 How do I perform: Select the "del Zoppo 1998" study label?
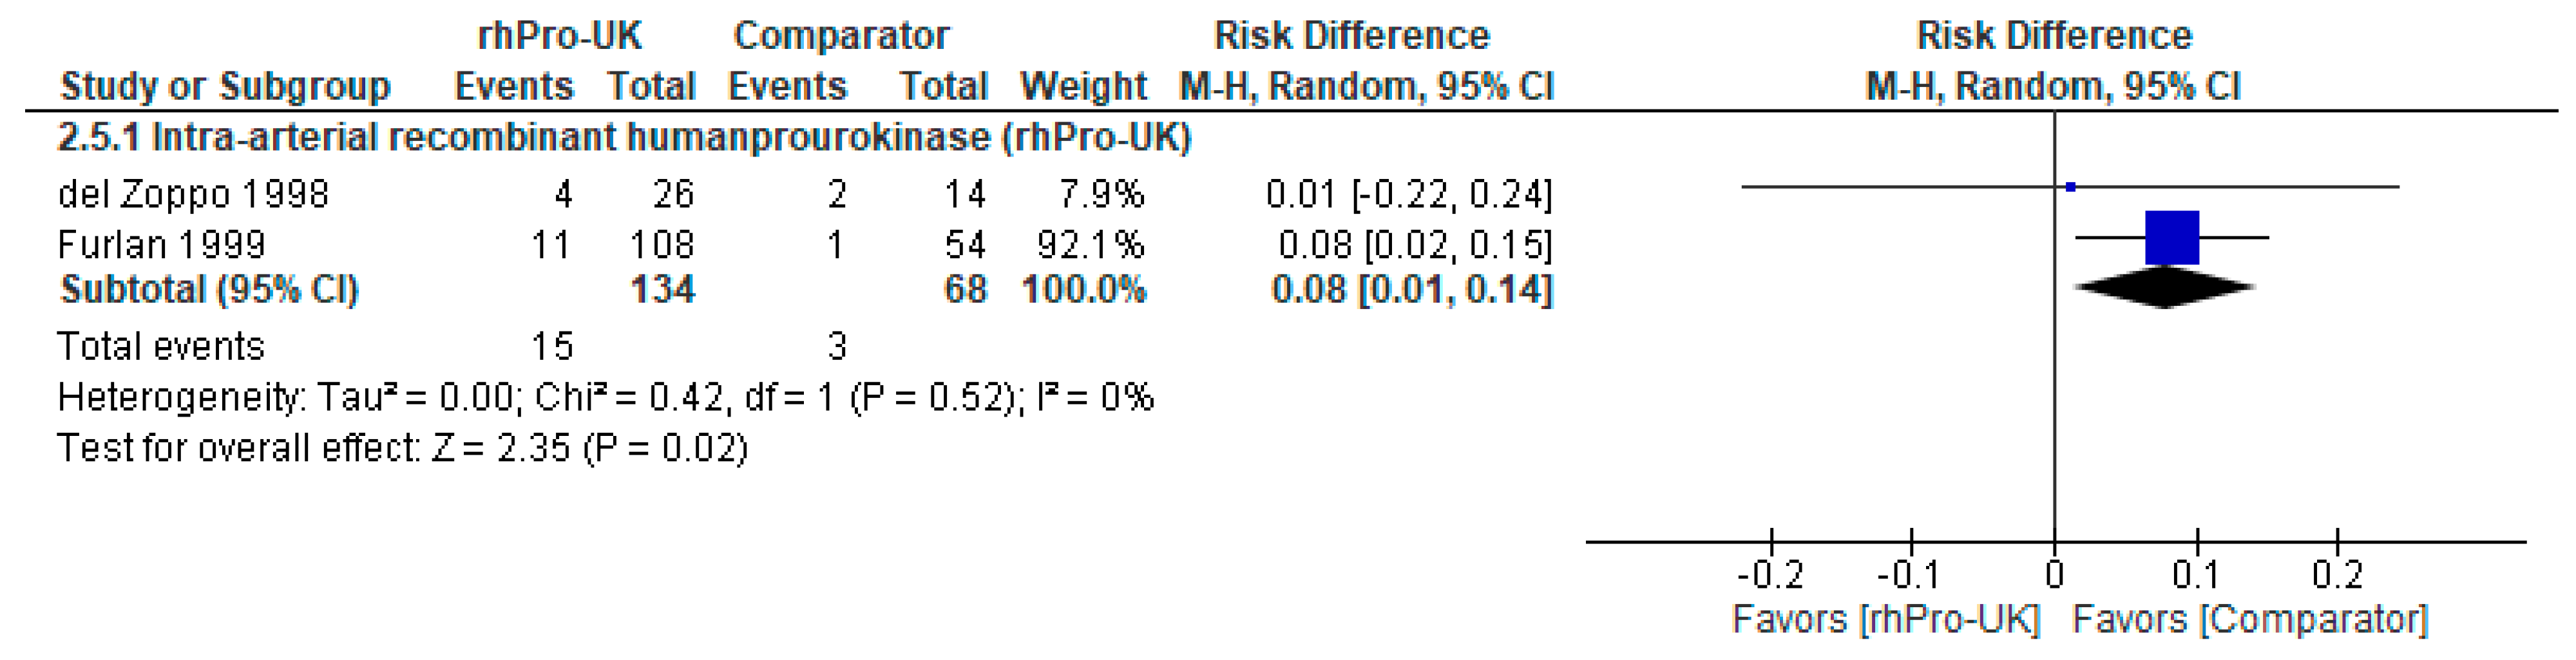193,194
